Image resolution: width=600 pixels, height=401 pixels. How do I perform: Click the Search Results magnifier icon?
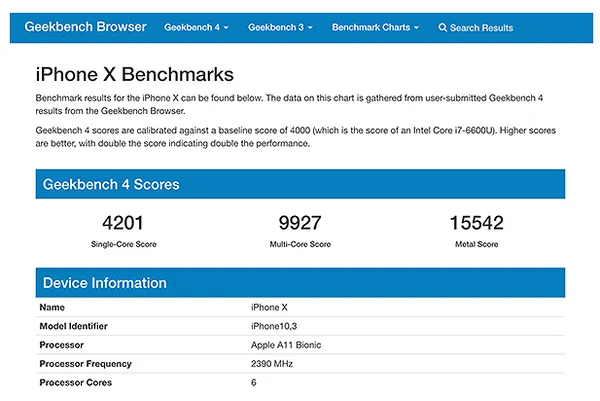(x=442, y=28)
